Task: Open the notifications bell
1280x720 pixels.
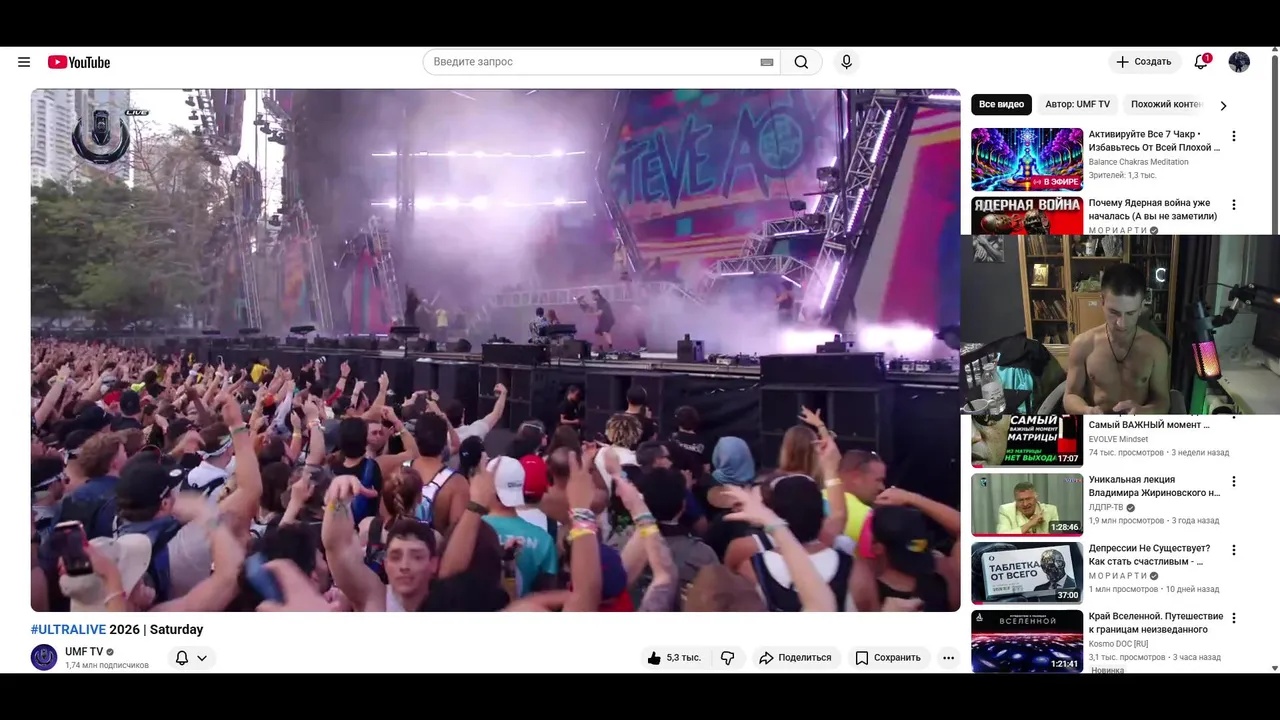Action: [1201, 62]
